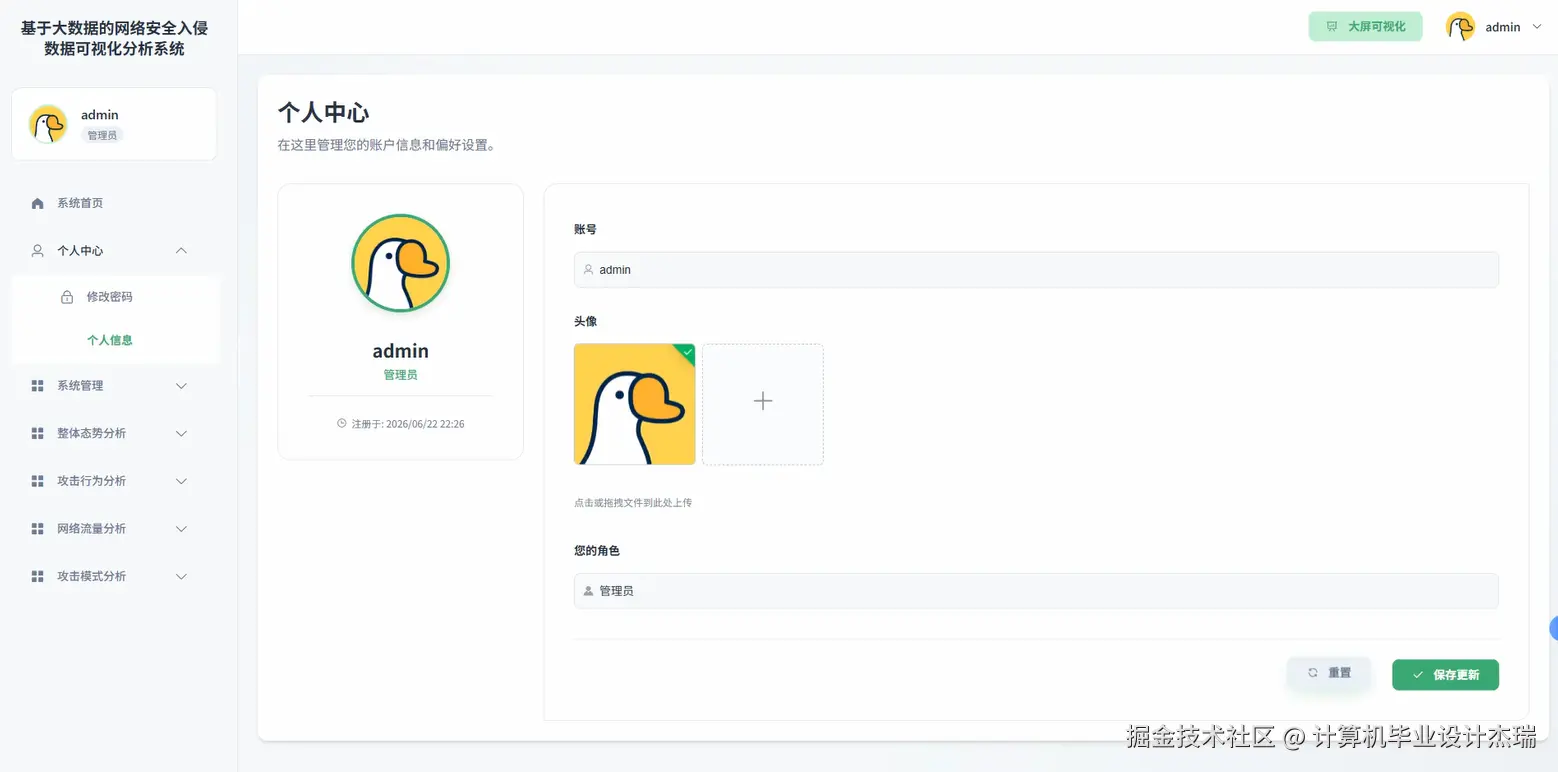The width and height of the screenshot is (1558, 772).
Task: Click the 个人中心 page heading
Action: coord(323,112)
